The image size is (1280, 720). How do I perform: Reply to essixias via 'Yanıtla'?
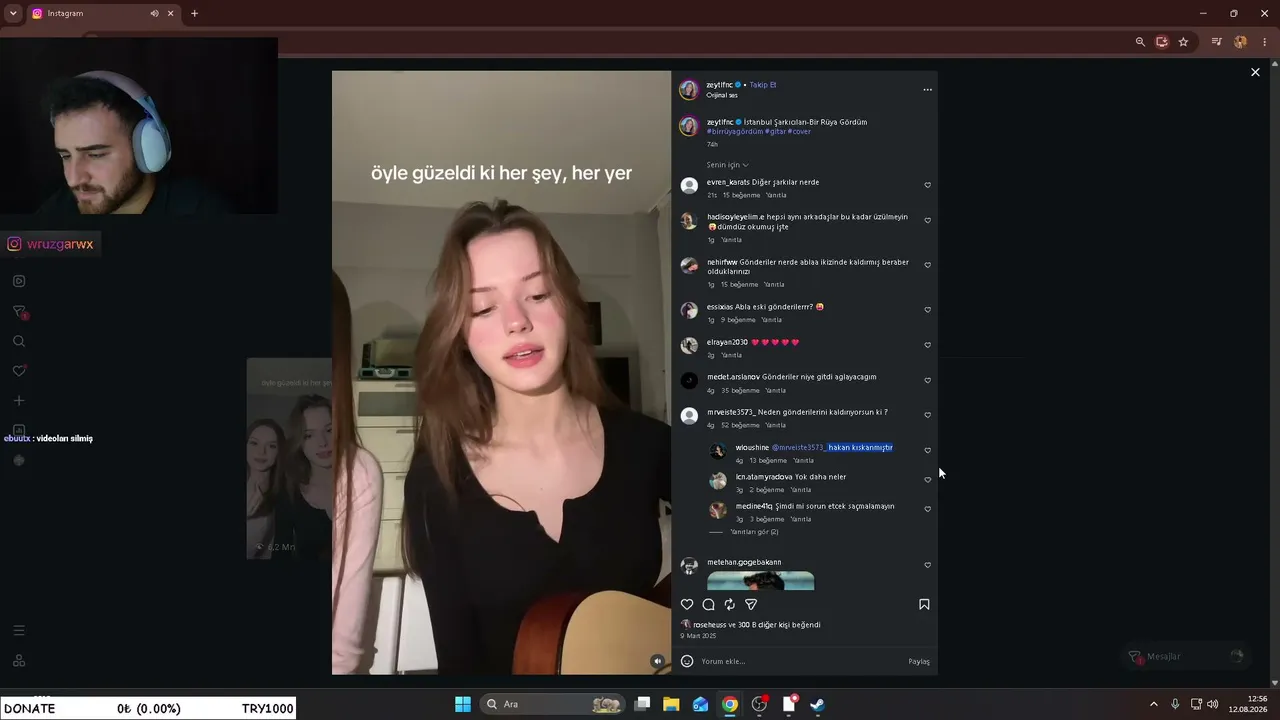[x=771, y=320]
